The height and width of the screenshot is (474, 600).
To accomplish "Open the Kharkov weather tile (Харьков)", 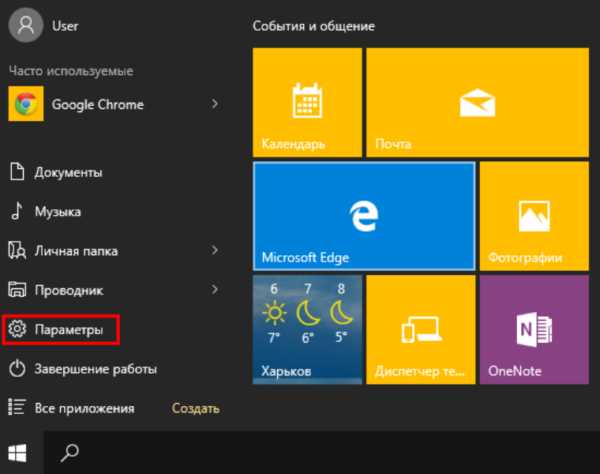I will 307,329.
